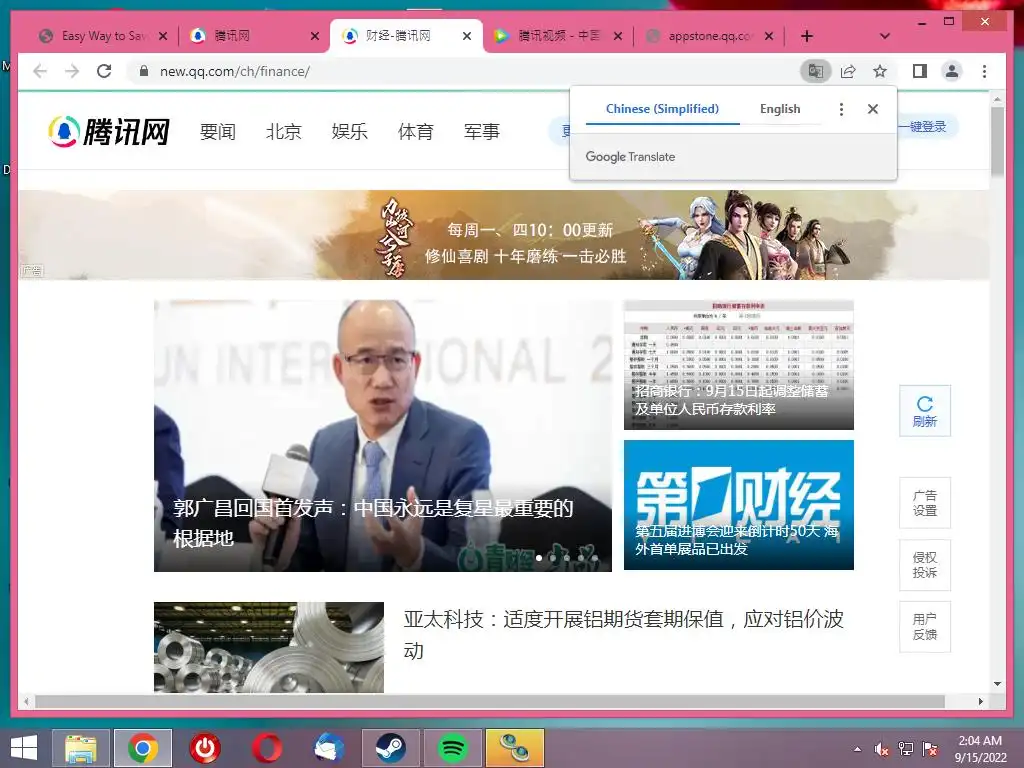Open Chrome profile menu
The height and width of the screenshot is (768, 1024).
click(952, 71)
